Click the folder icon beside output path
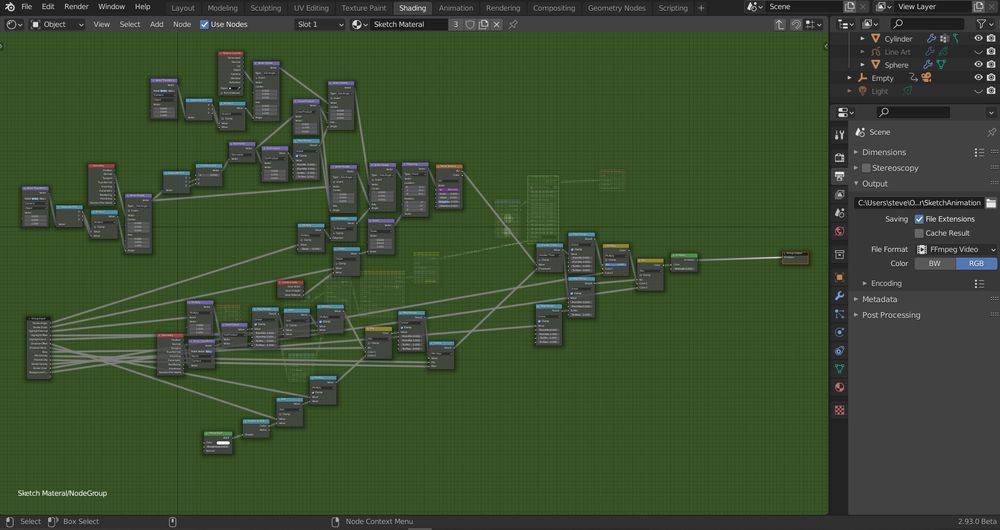 [990, 203]
